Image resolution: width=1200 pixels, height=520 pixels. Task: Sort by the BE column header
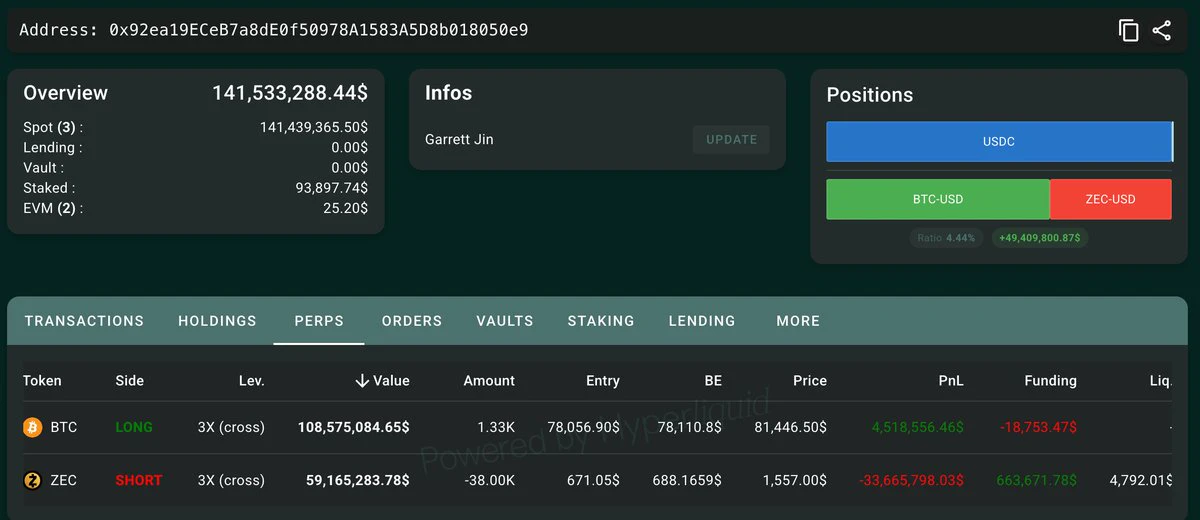[712, 380]
